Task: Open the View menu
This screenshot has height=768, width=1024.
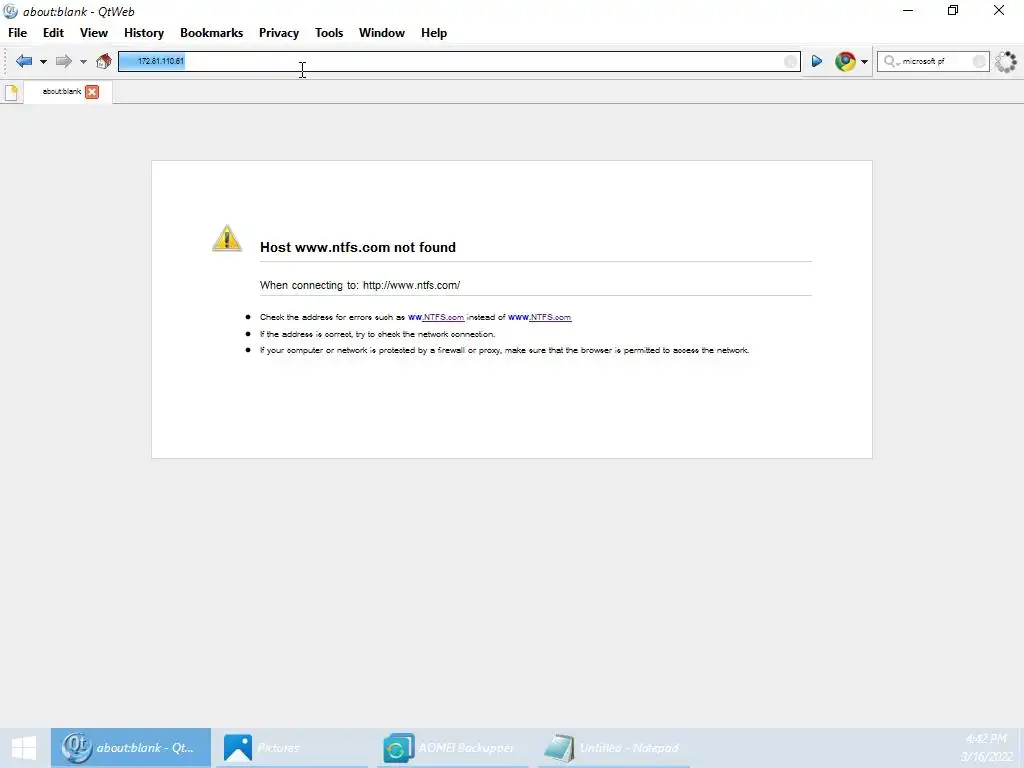Action: pos(94,33)
